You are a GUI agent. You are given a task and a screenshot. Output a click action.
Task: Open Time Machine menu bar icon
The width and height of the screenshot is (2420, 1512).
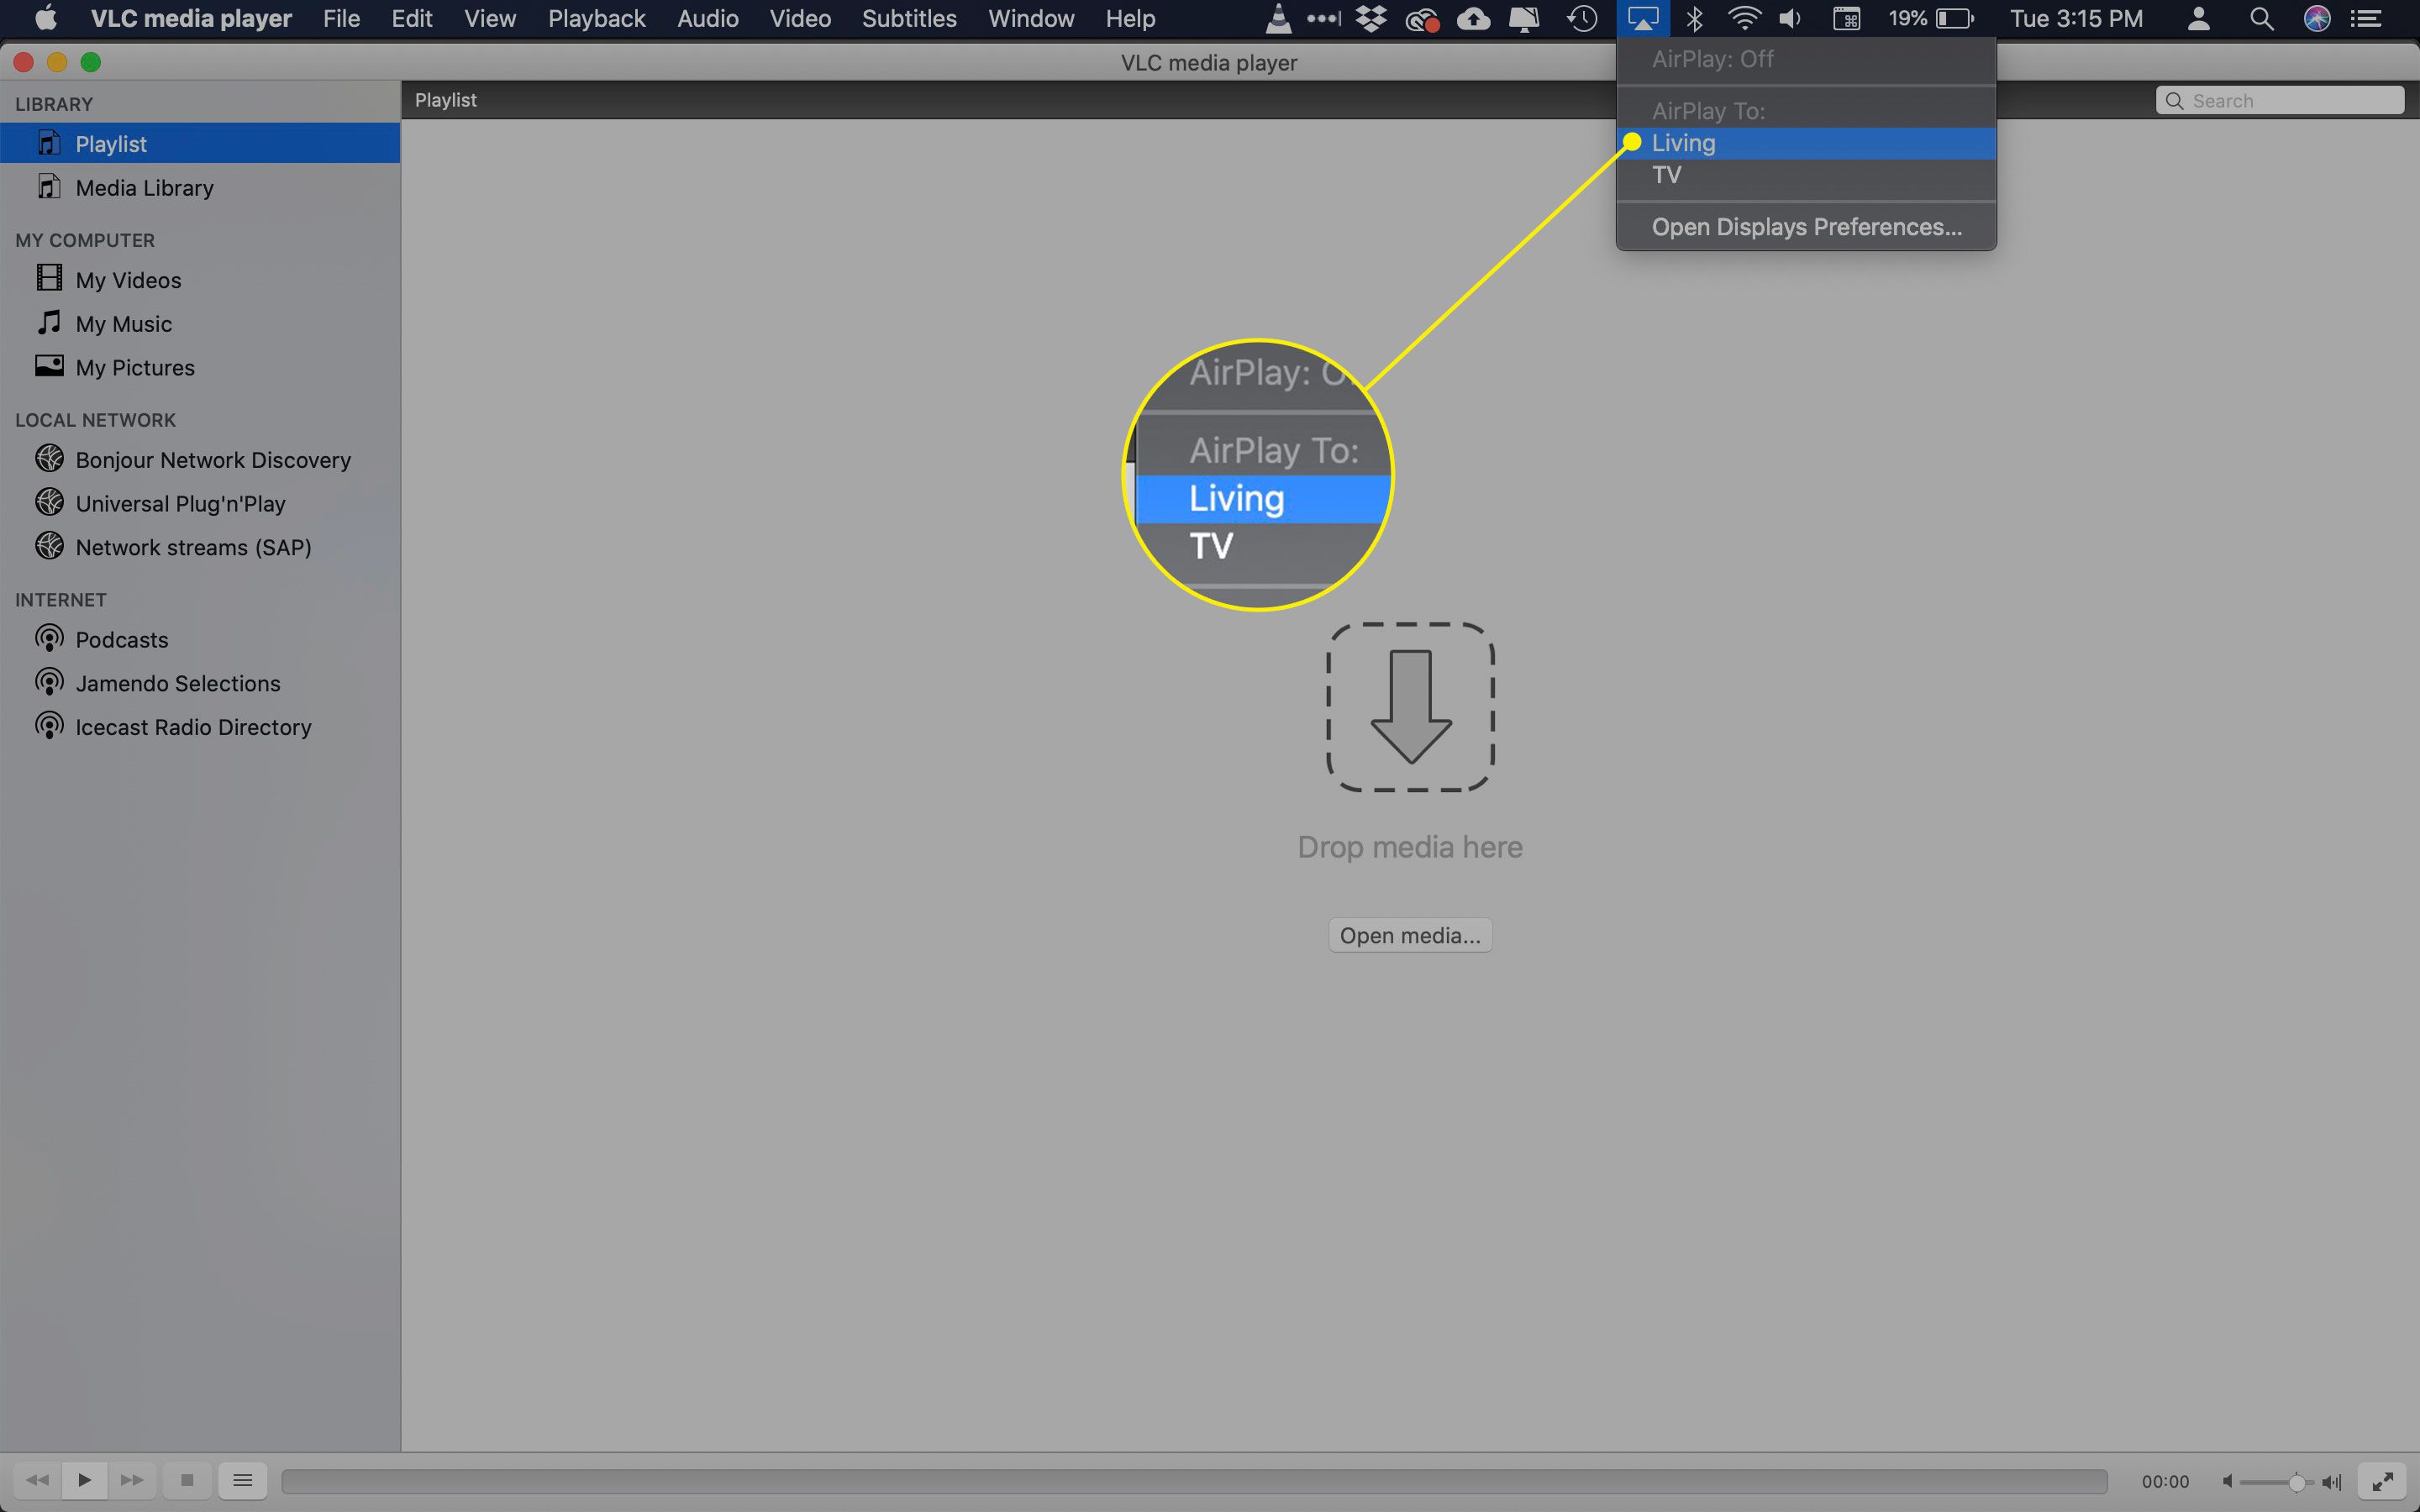(1582, 18)
